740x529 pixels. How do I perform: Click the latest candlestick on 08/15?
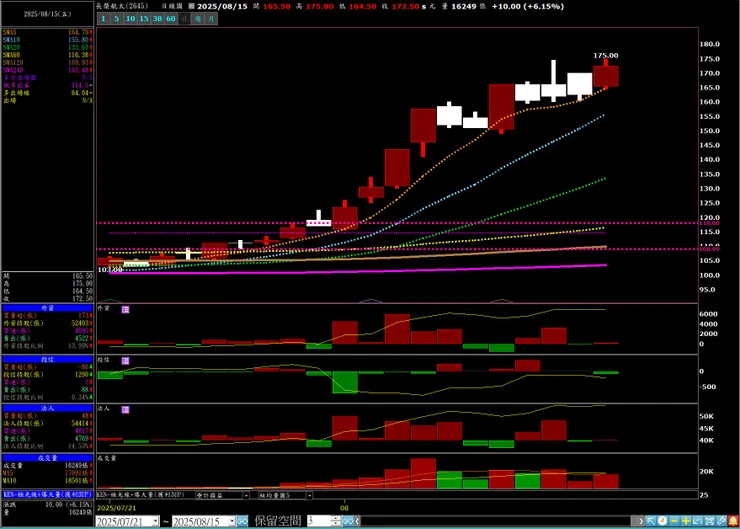point(605,76)
